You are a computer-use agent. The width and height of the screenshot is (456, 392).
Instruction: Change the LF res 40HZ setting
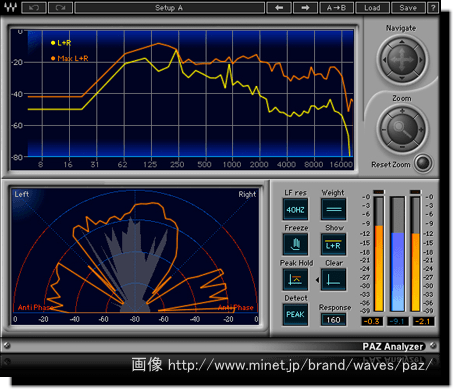pyautogui.click(x=295, y=210)
